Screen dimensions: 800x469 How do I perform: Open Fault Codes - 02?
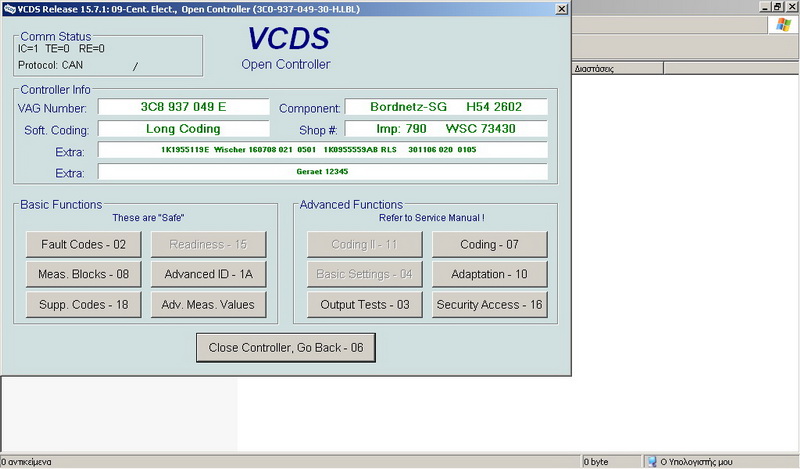pyautogui.click(x=84, y=244)
